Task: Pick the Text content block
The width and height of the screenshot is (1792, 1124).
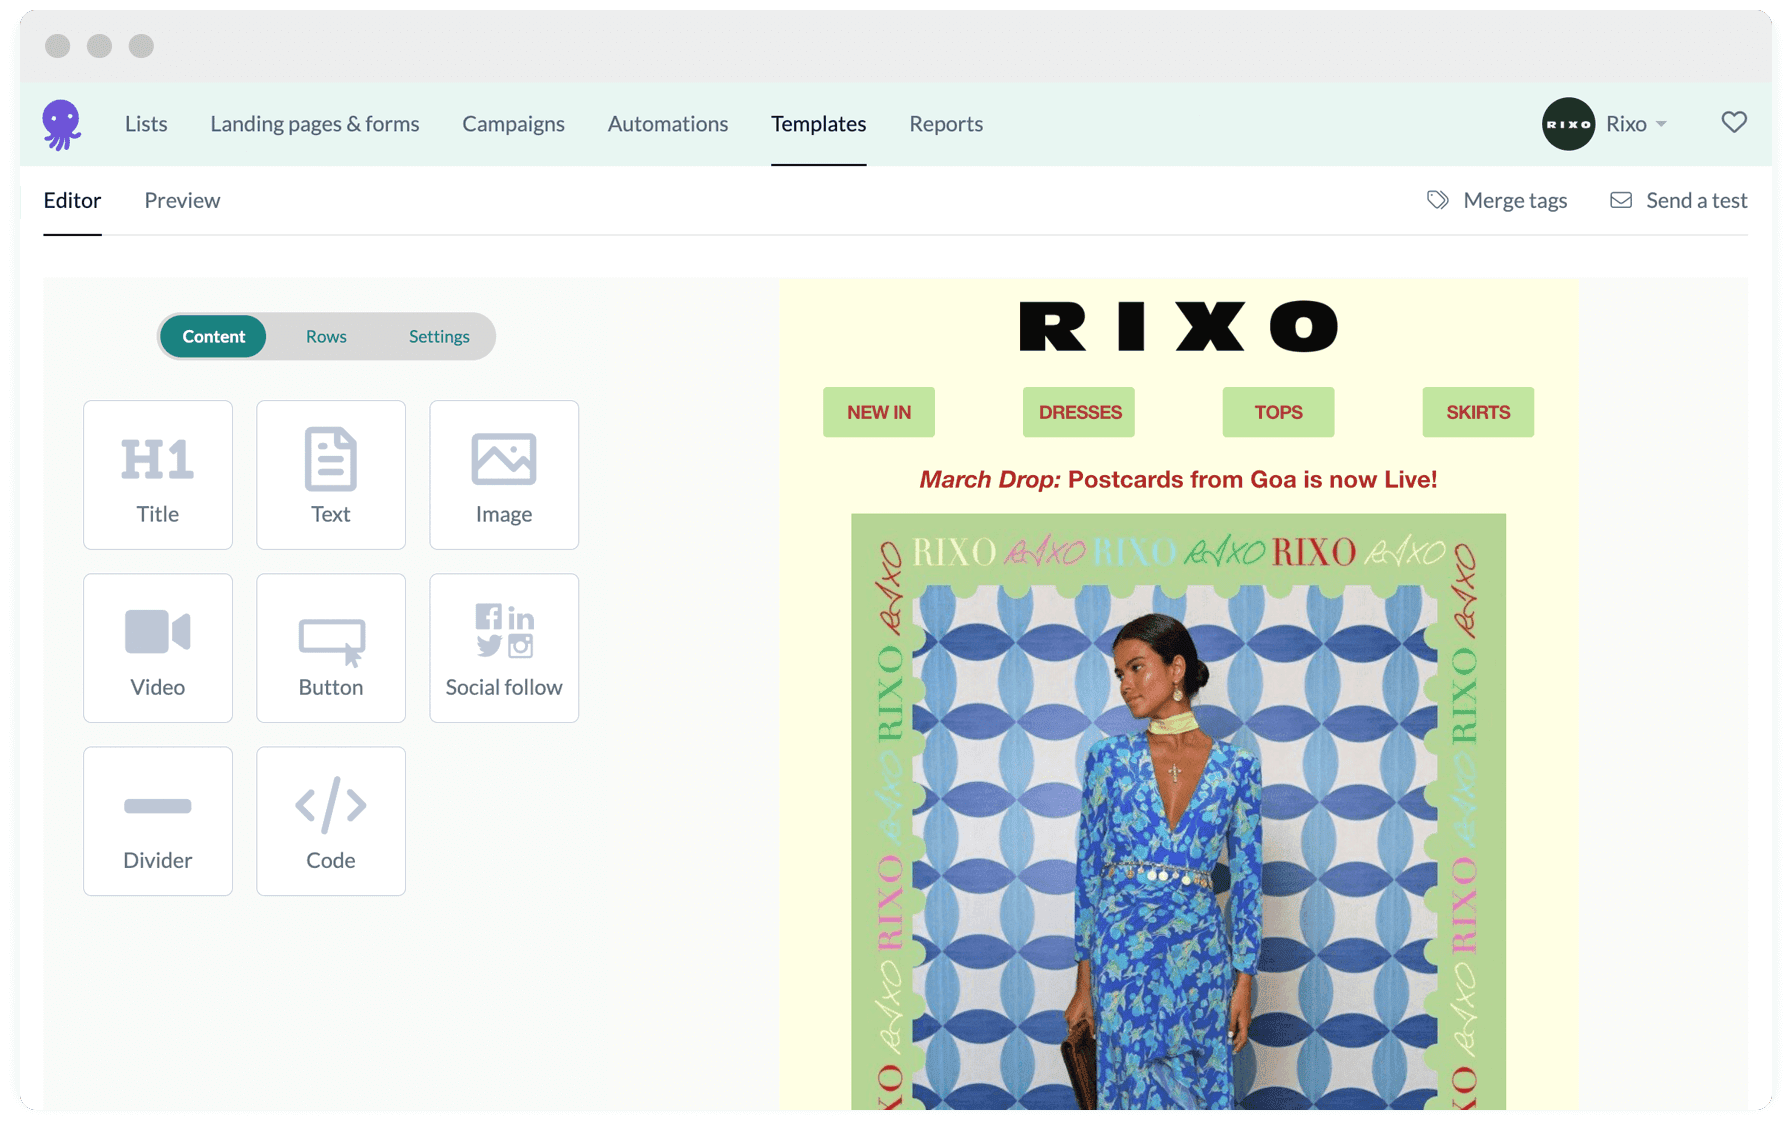Action: (x=331, y=475)
